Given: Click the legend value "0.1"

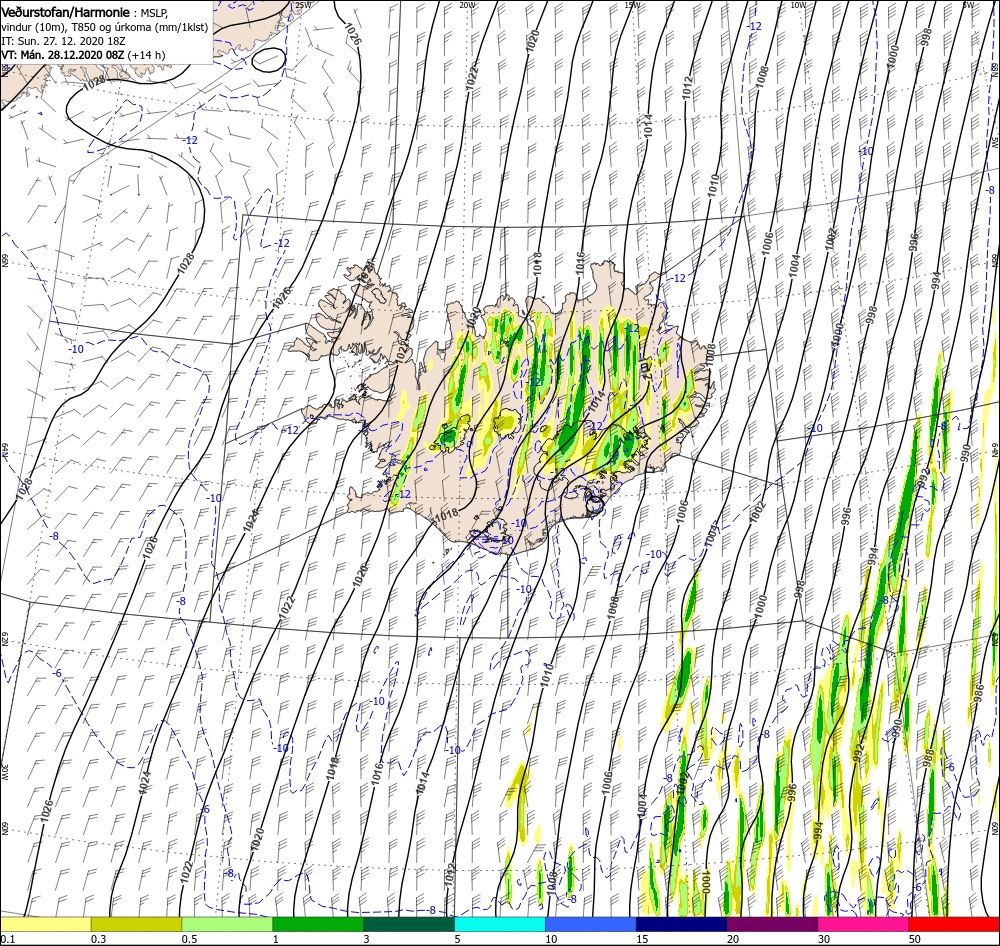Looking at the screenshot, I should (x=7, y=938).
